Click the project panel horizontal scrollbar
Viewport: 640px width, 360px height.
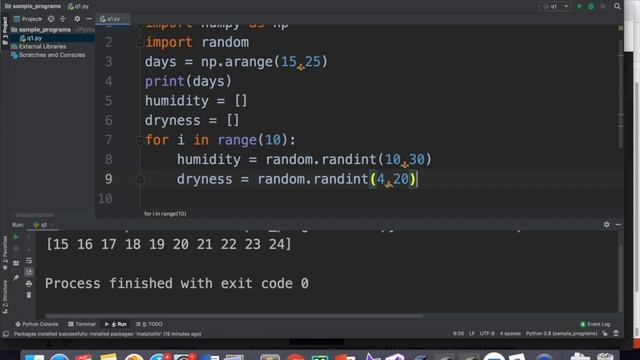pos(34,215)
